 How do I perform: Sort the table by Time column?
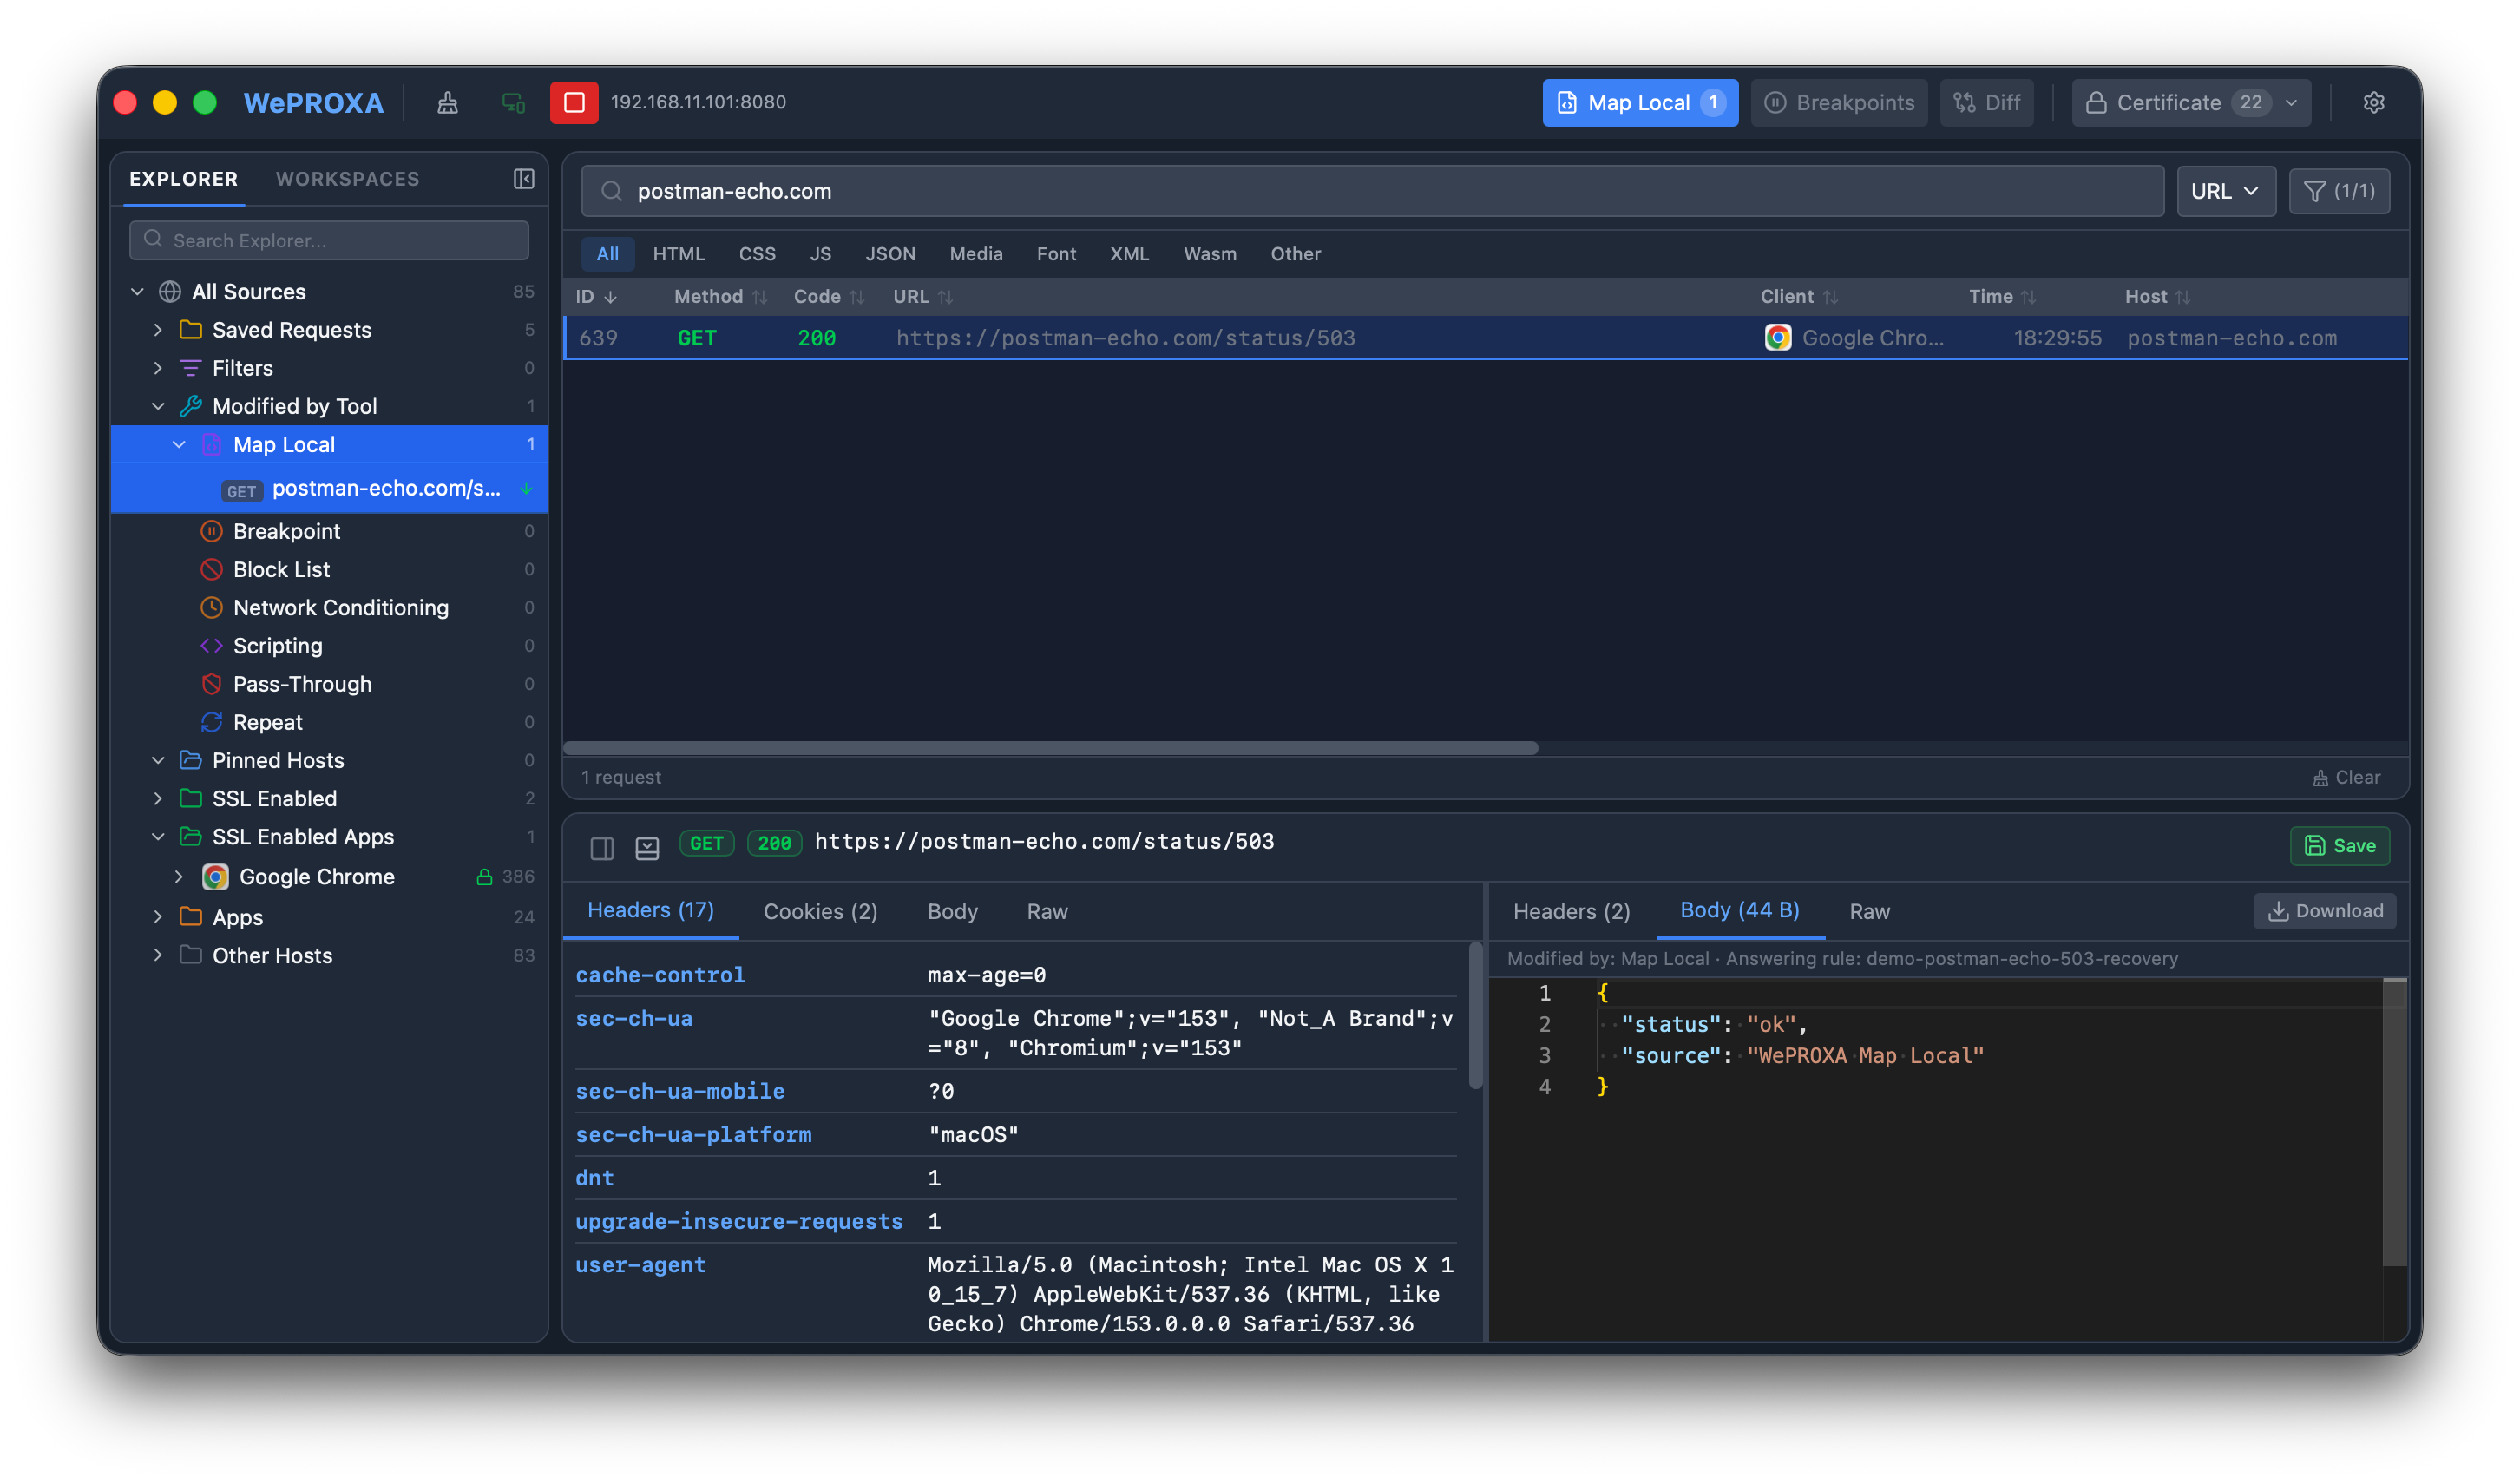2001,297
